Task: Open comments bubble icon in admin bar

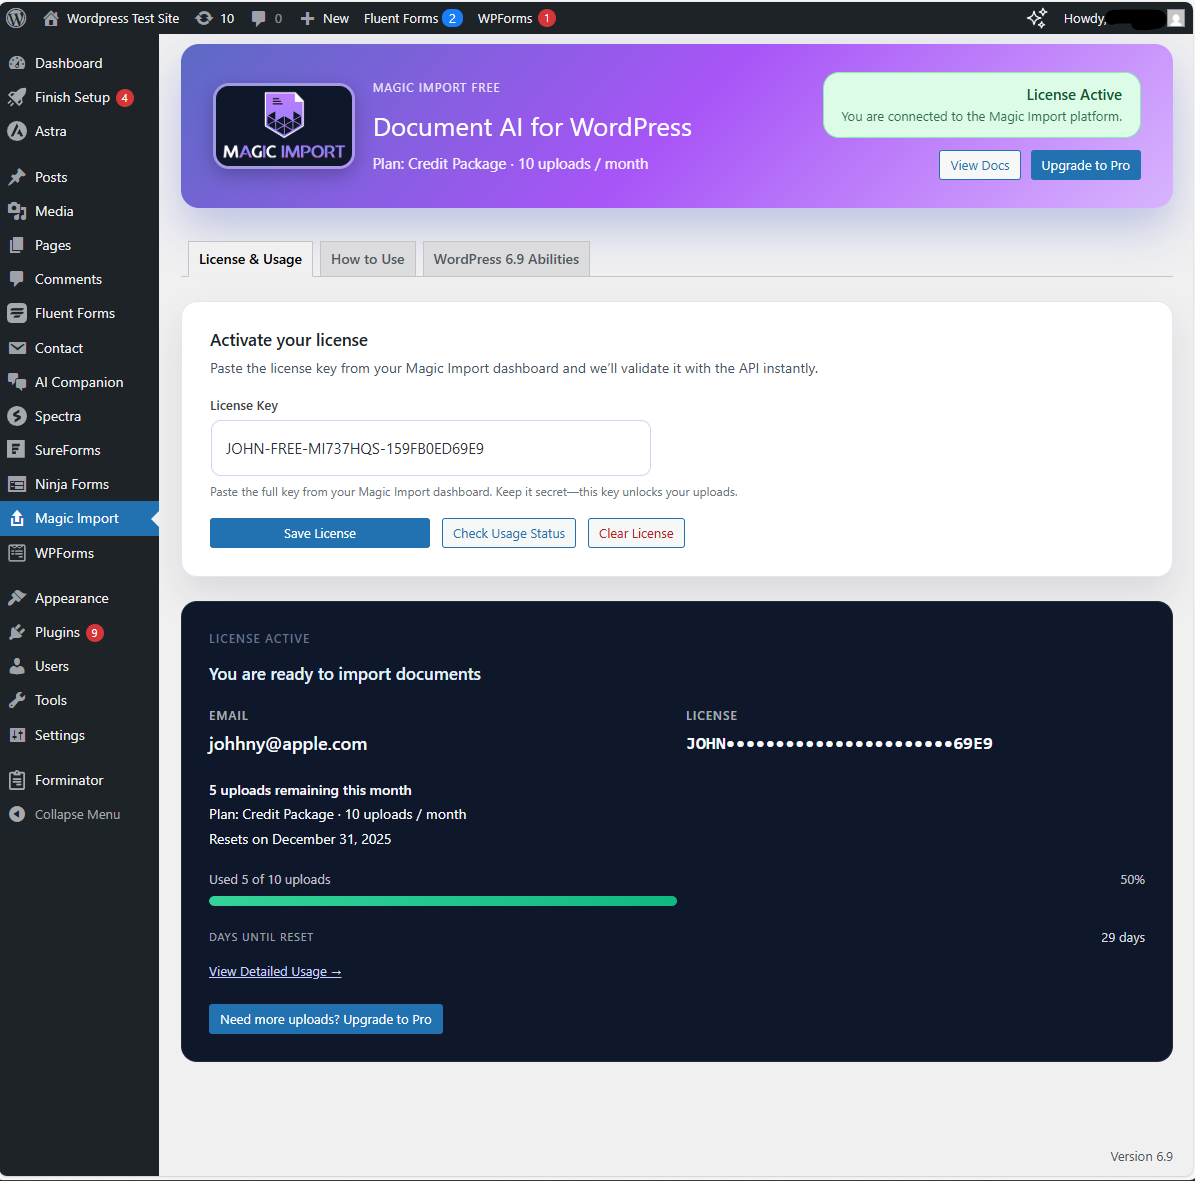Action: (x=258, y=18)
